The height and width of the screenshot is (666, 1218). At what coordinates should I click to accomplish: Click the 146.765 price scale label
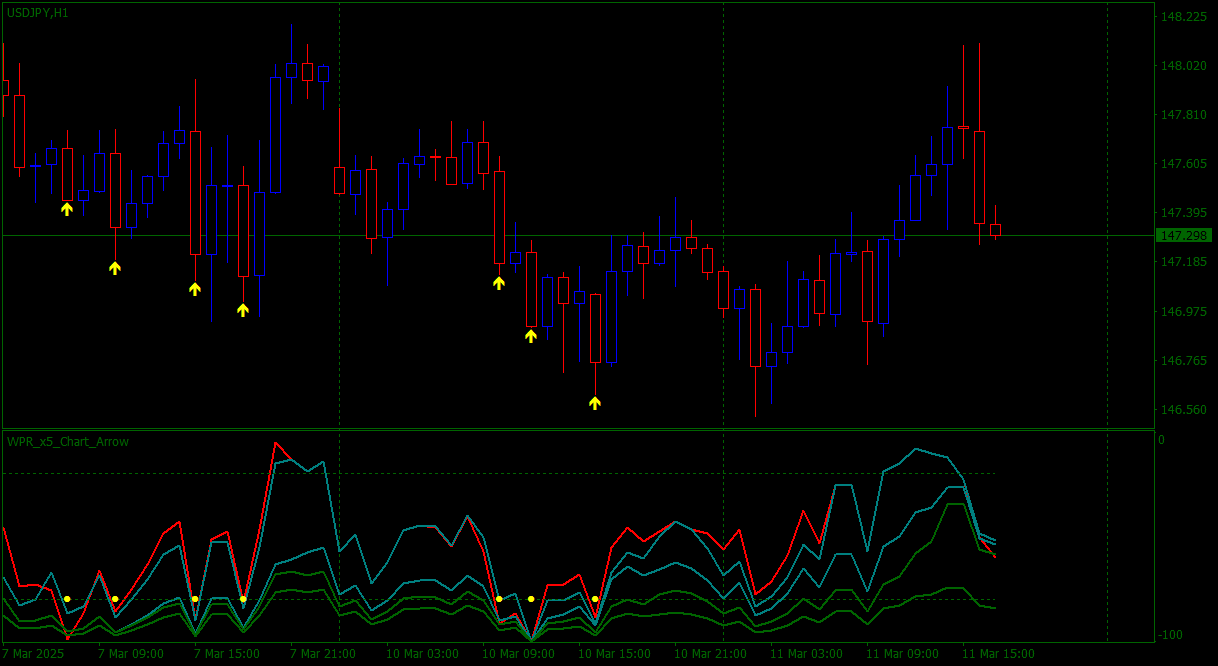tap(1183, 361)
